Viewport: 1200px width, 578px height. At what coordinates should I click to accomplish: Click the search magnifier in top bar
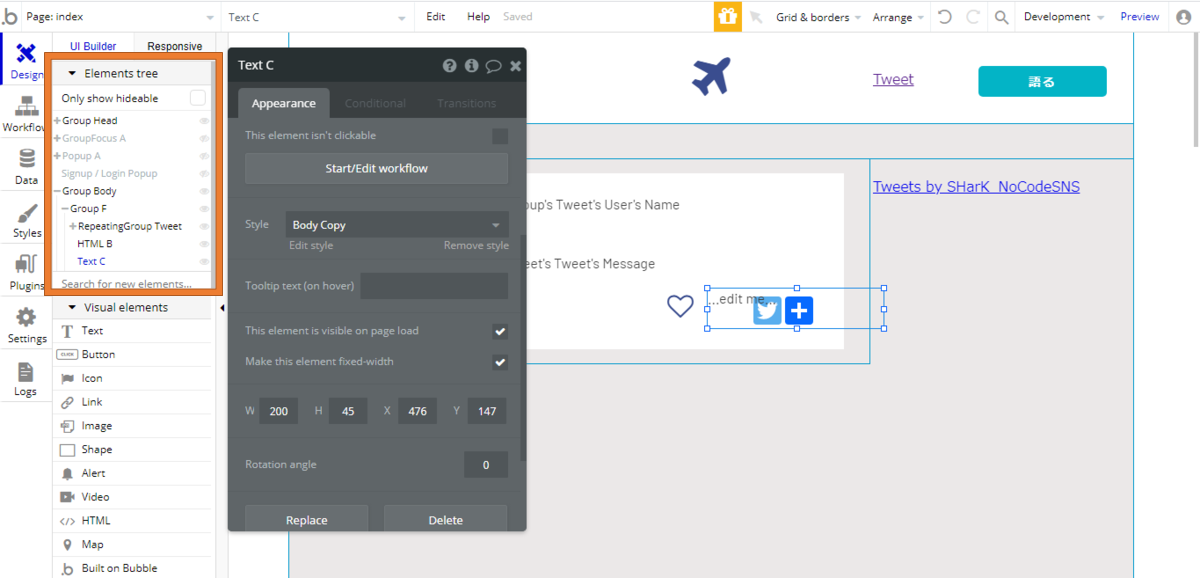point(1001,17)
